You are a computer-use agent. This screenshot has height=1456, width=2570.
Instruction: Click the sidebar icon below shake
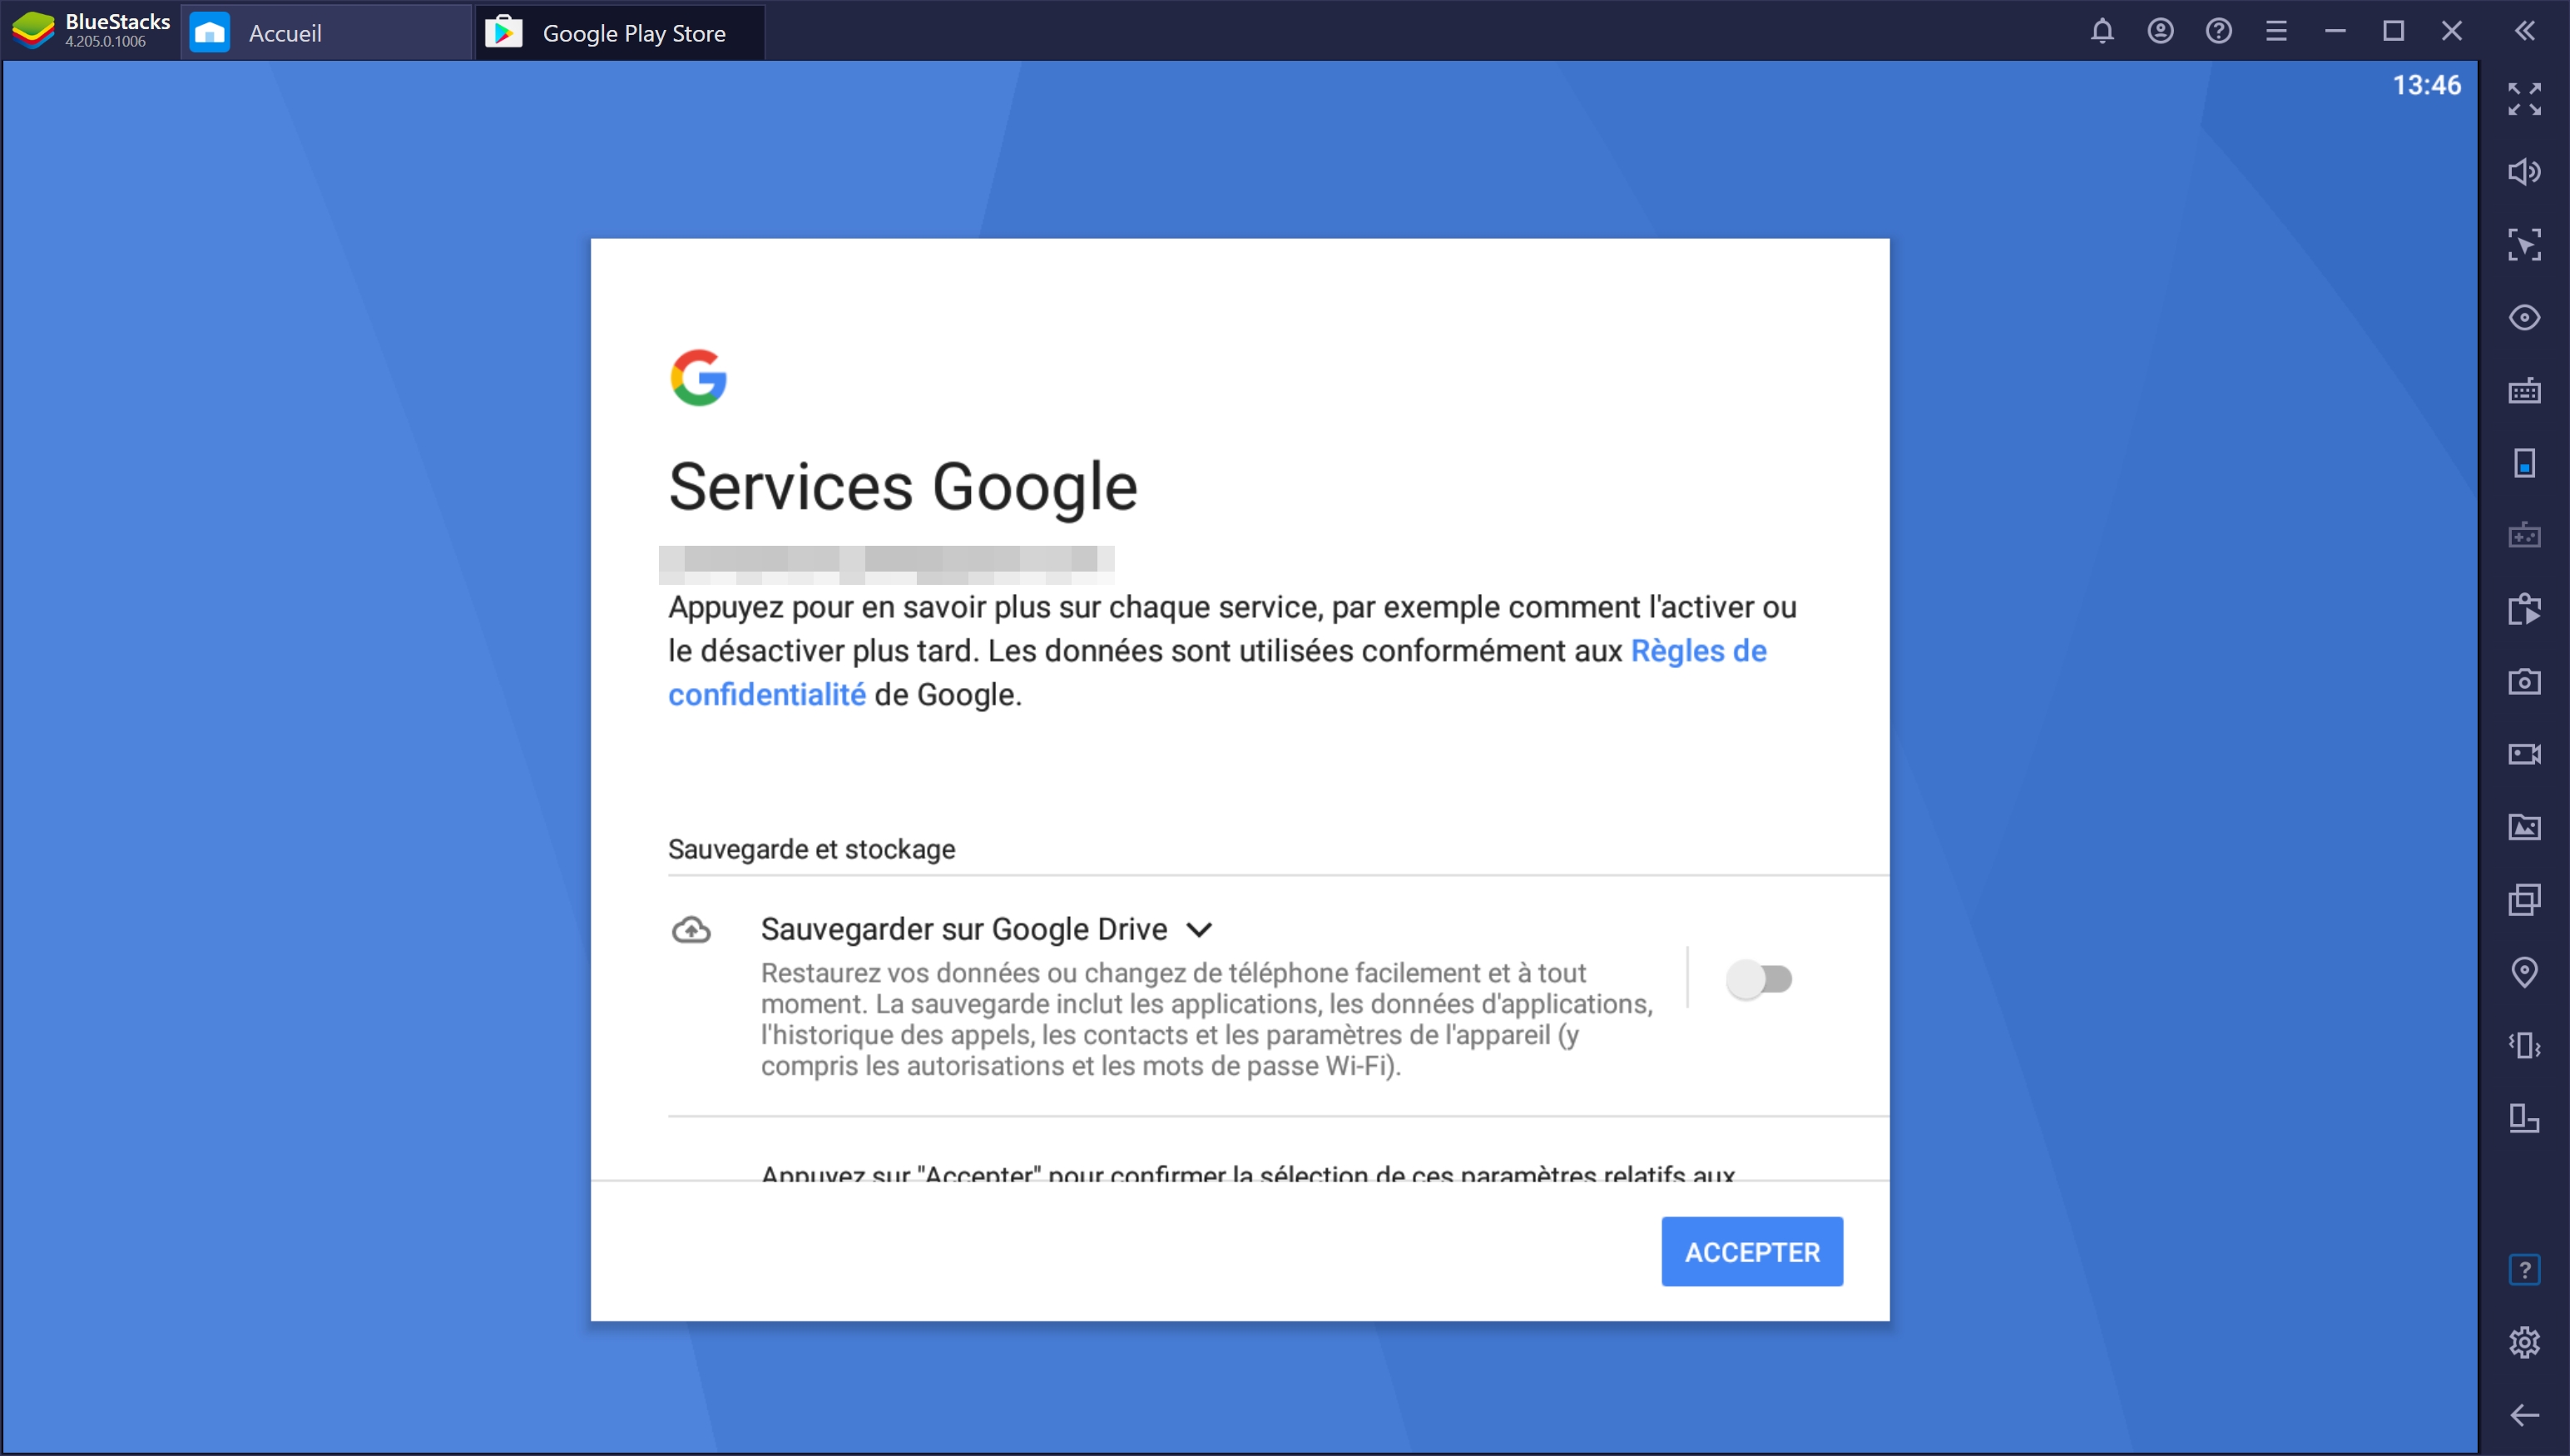pyautogui.click(x=2524, y=1118)
